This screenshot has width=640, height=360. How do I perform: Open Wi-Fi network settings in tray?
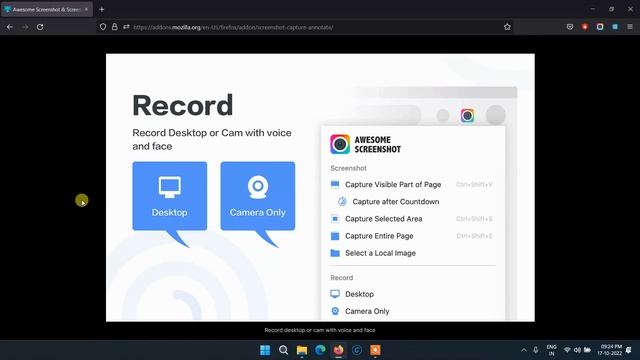pos(567,350)
